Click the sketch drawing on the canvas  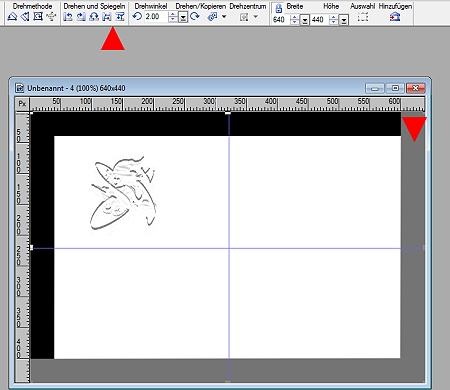(123, 194)
